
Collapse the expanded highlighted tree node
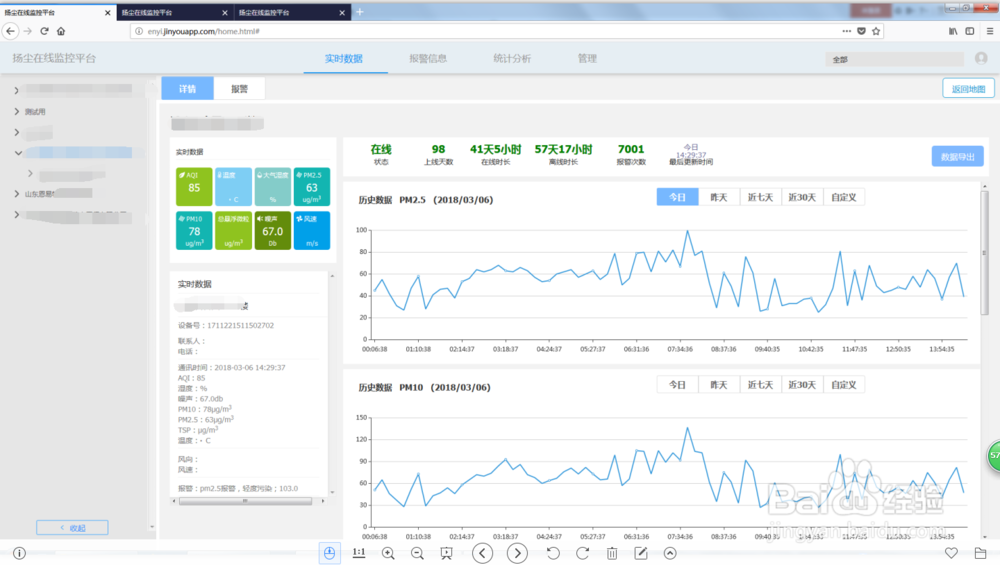point(18,153)
